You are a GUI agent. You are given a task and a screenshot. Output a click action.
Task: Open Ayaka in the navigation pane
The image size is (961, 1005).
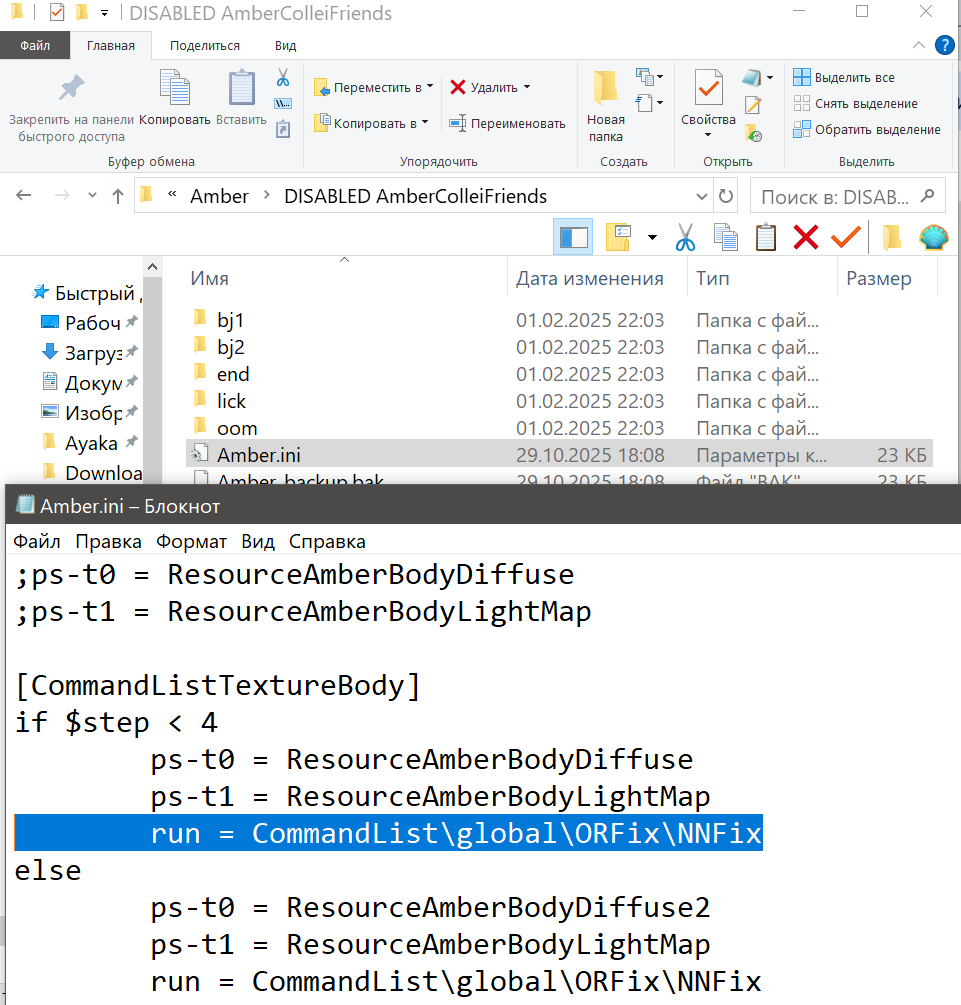(x=91, y=443)
